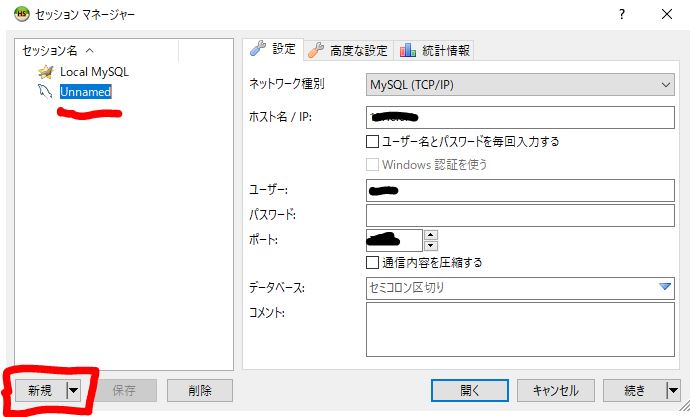Click the データベース セミコロン区切り field
The image size is (690, 417).
coord(520,288)
